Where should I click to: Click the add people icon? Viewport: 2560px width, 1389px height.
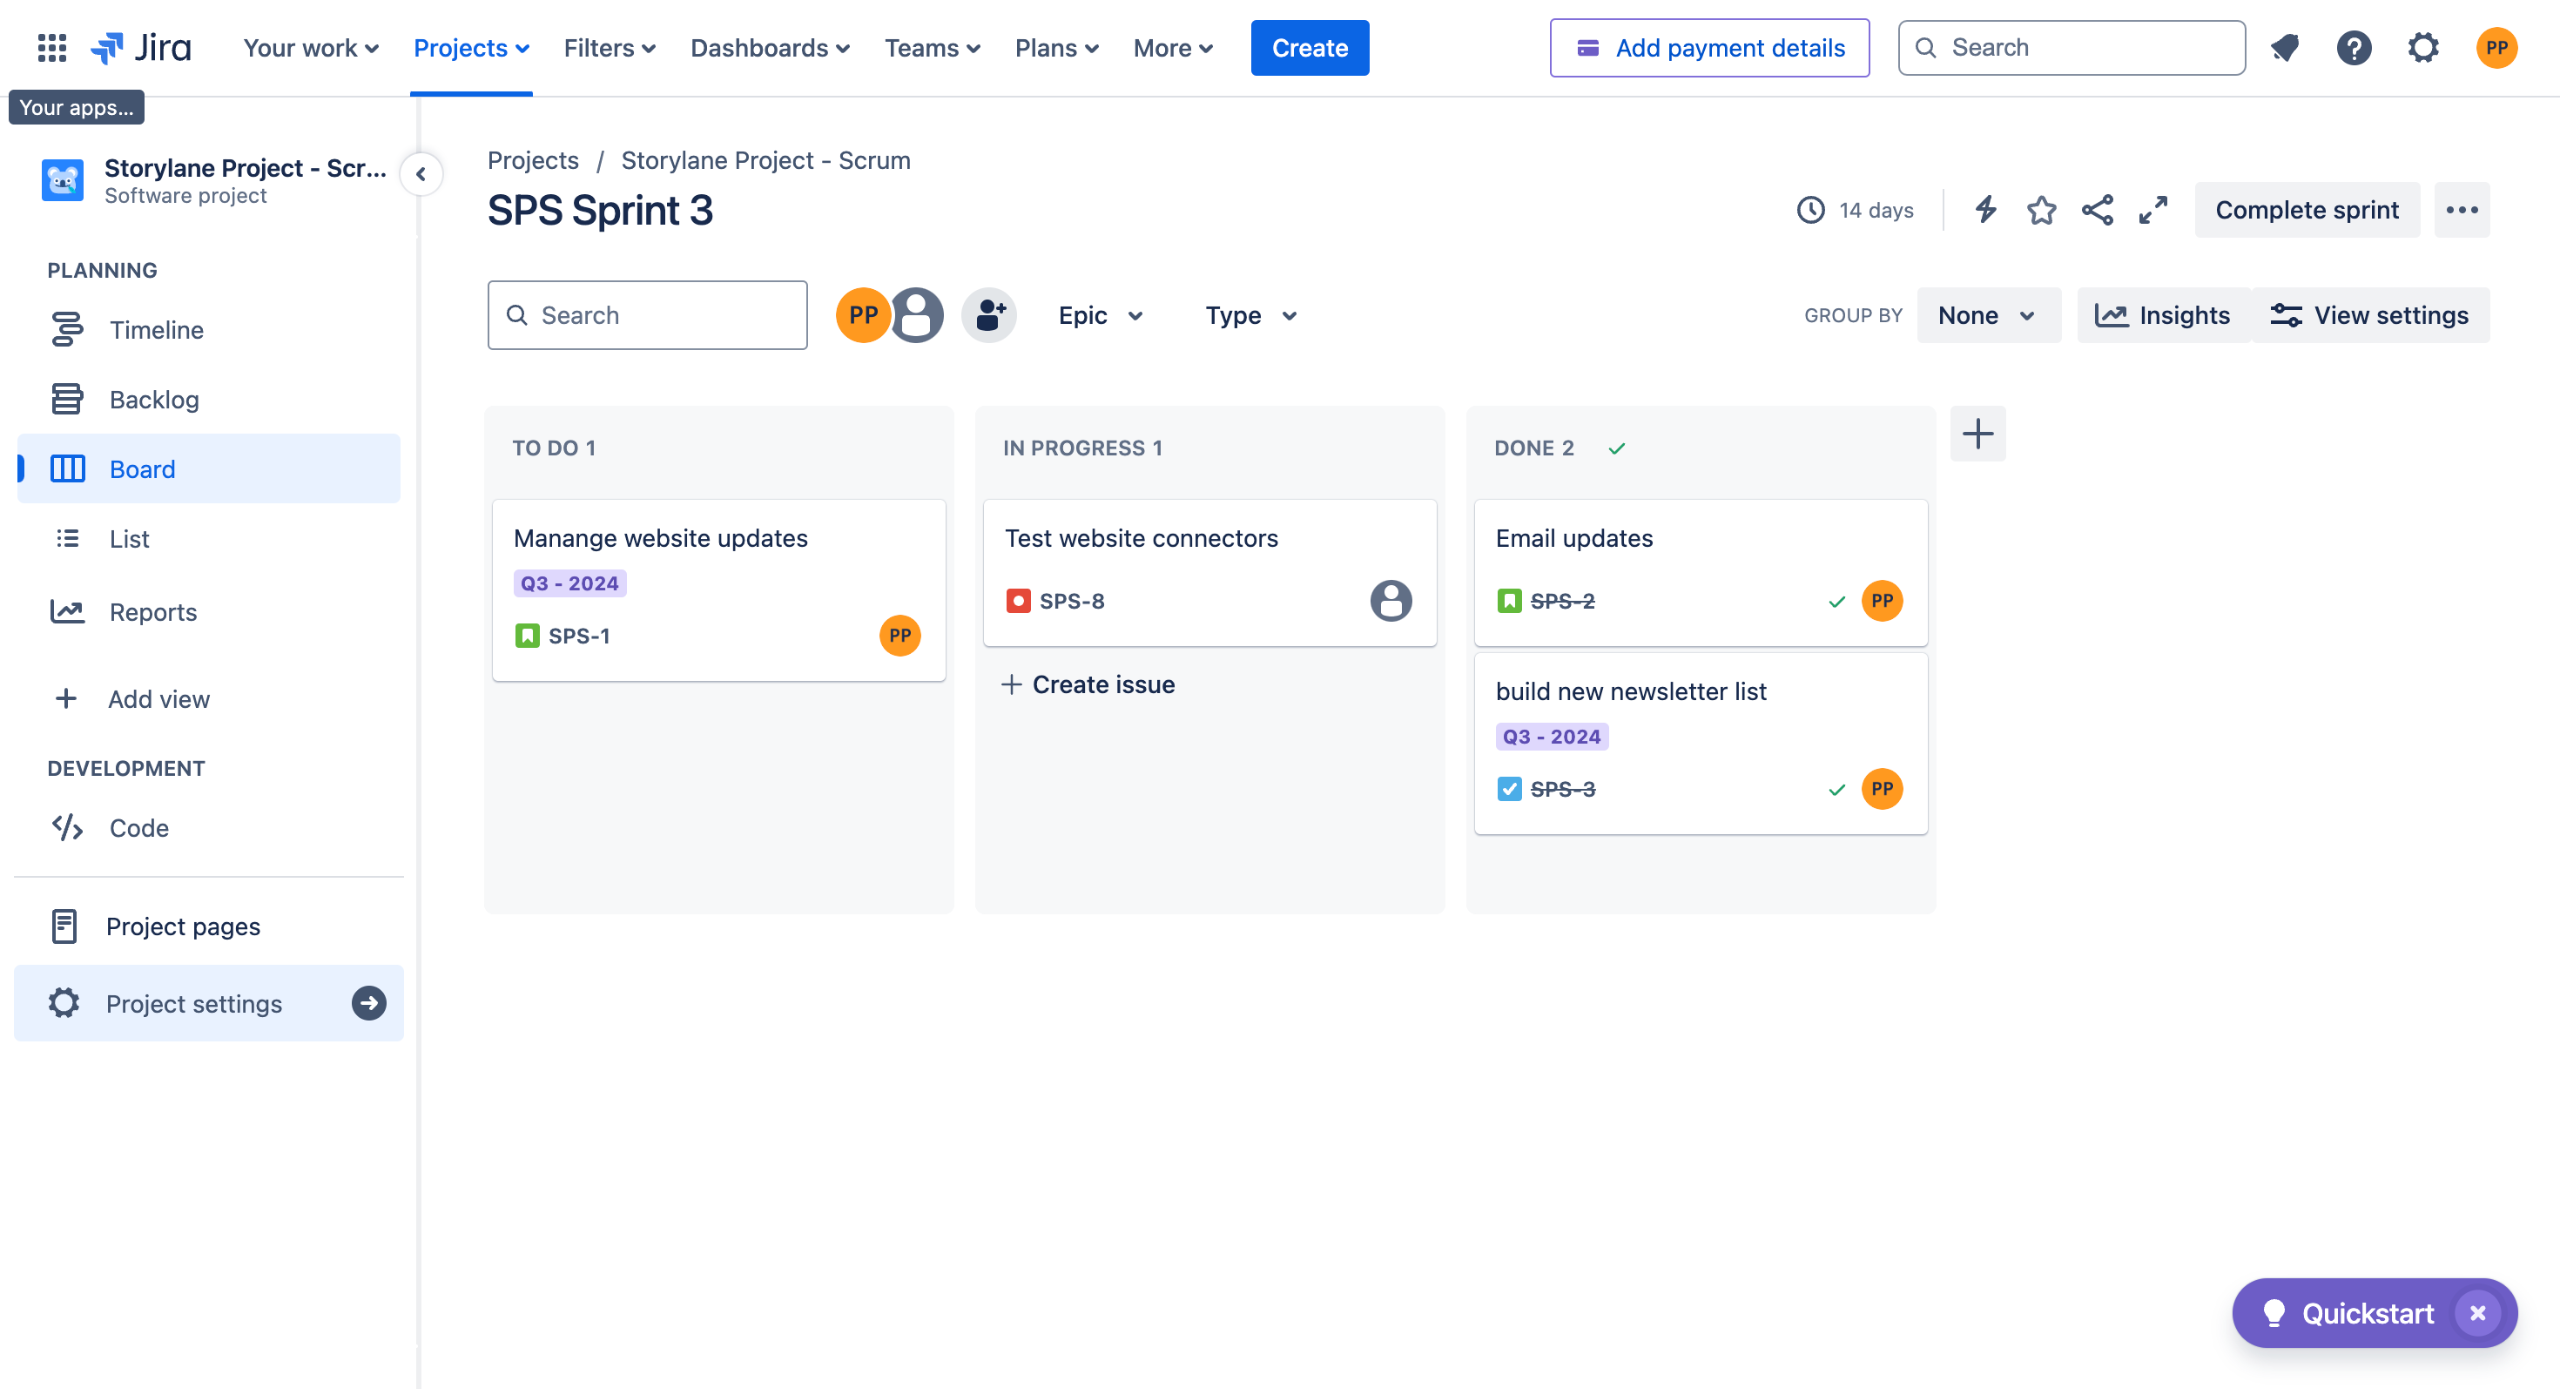click(989, 315)
